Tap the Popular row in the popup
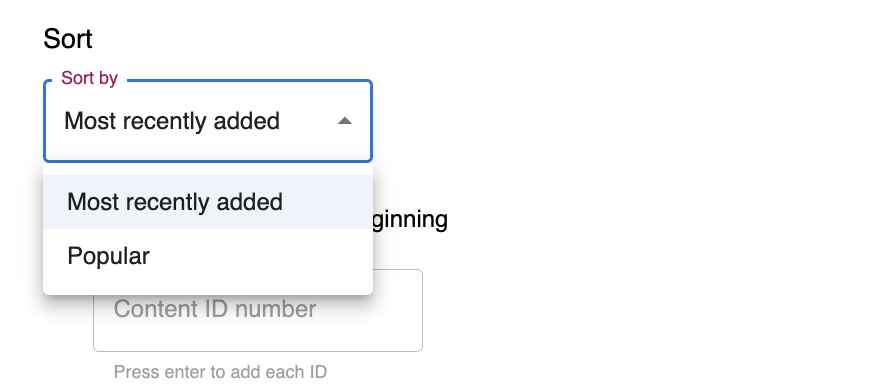Image resolution: width=880 pixels, height=384 pixels. (x=208, y=256)
